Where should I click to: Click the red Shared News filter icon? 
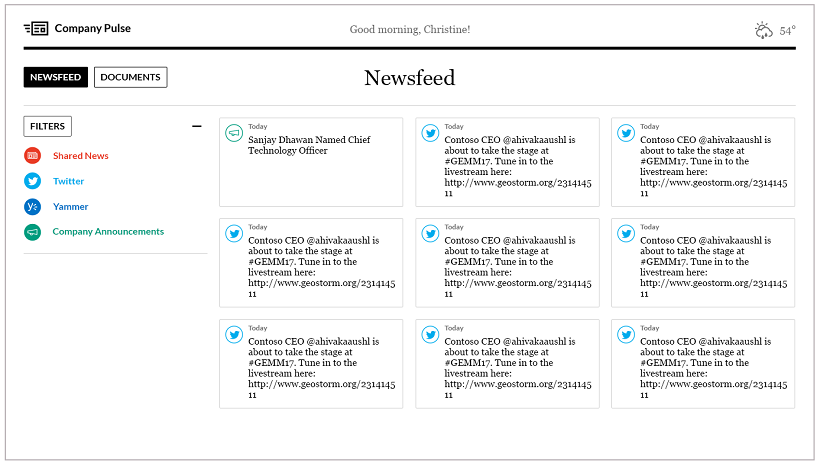pos(33,156)
